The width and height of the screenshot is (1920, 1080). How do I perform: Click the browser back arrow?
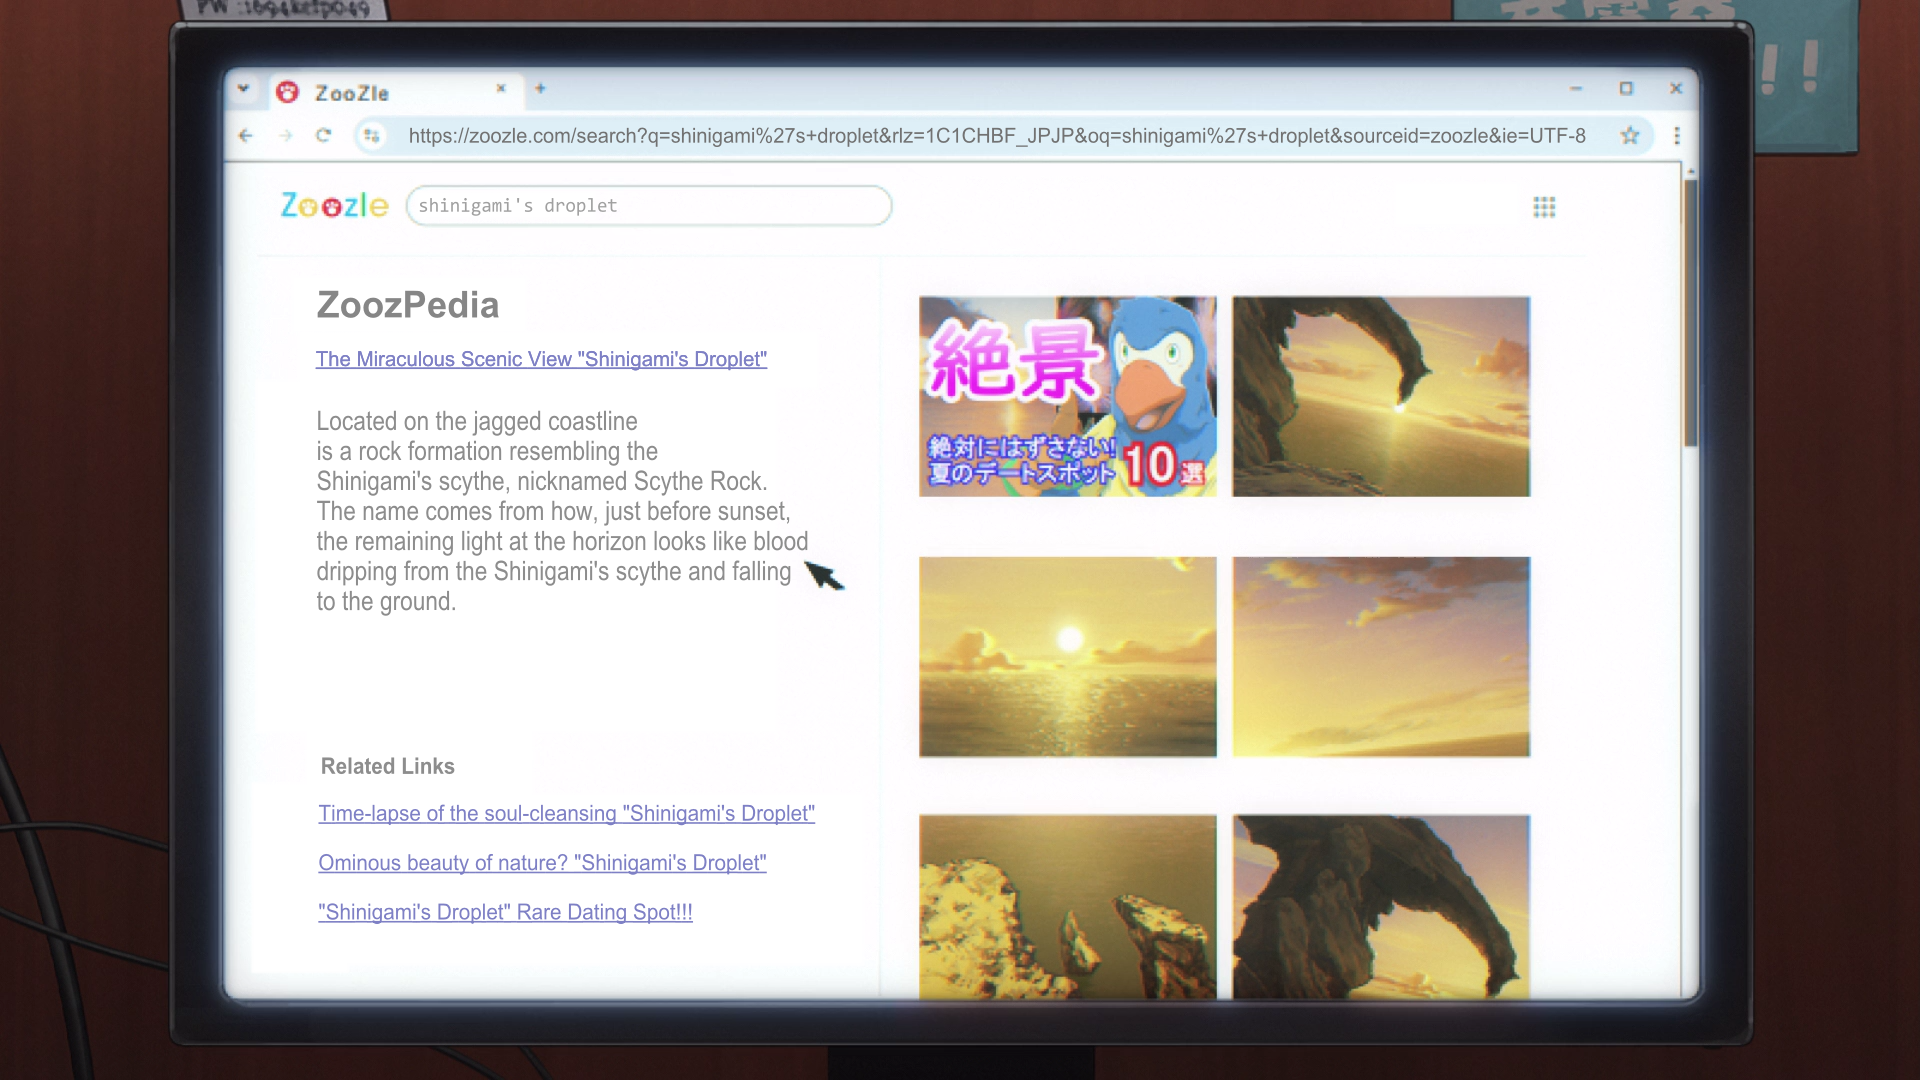point(246,136)
